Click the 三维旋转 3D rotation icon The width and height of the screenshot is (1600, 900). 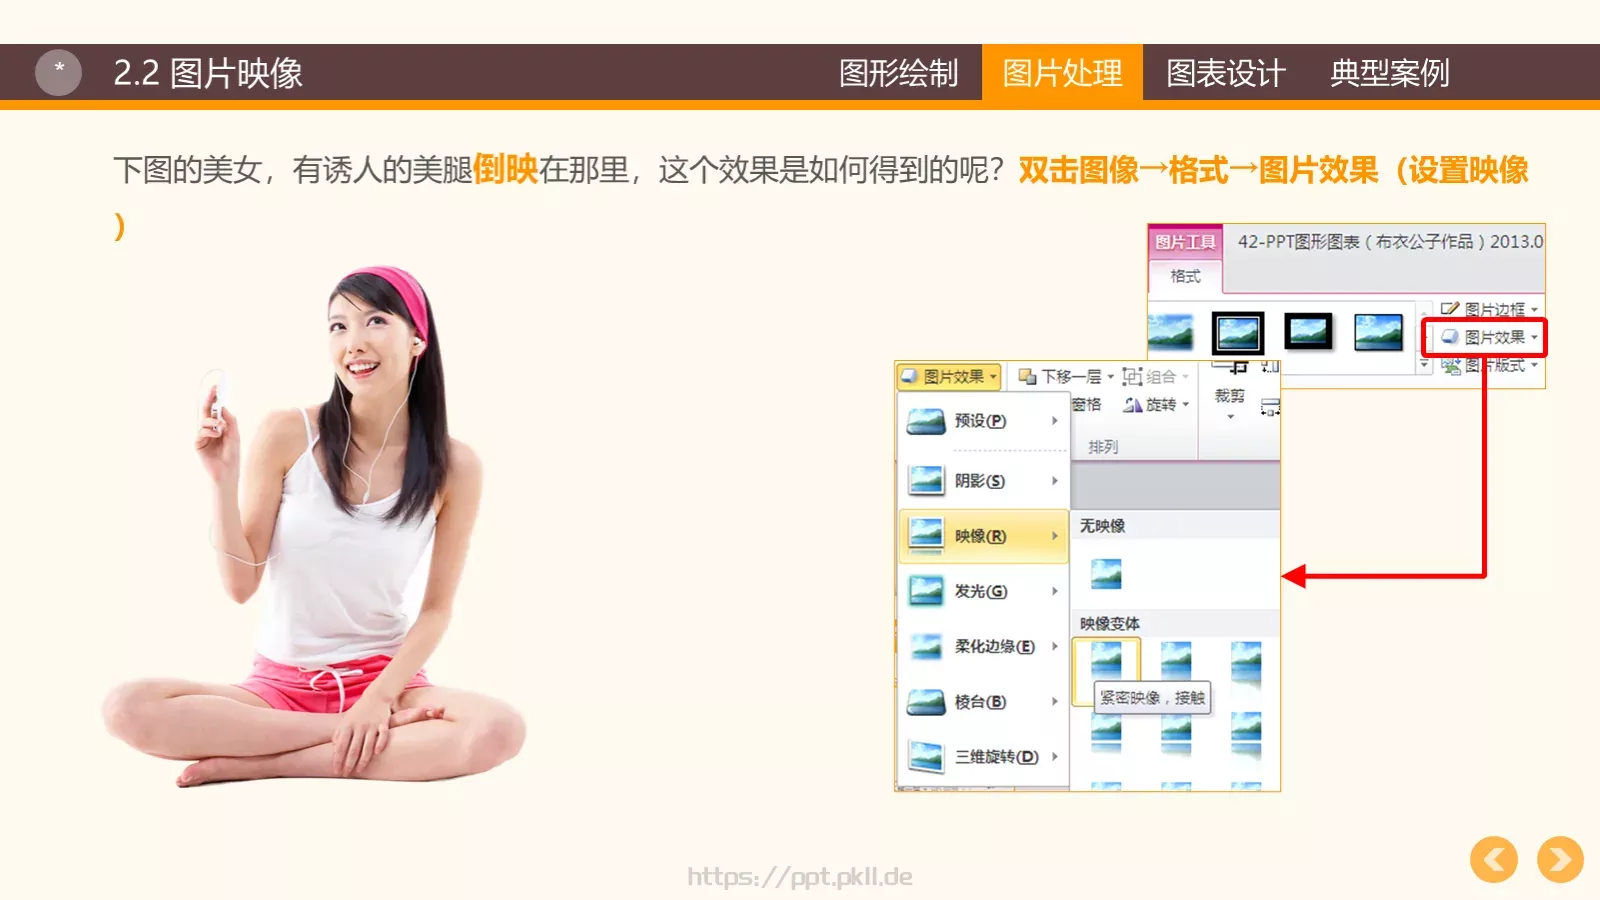click(926, 756)
